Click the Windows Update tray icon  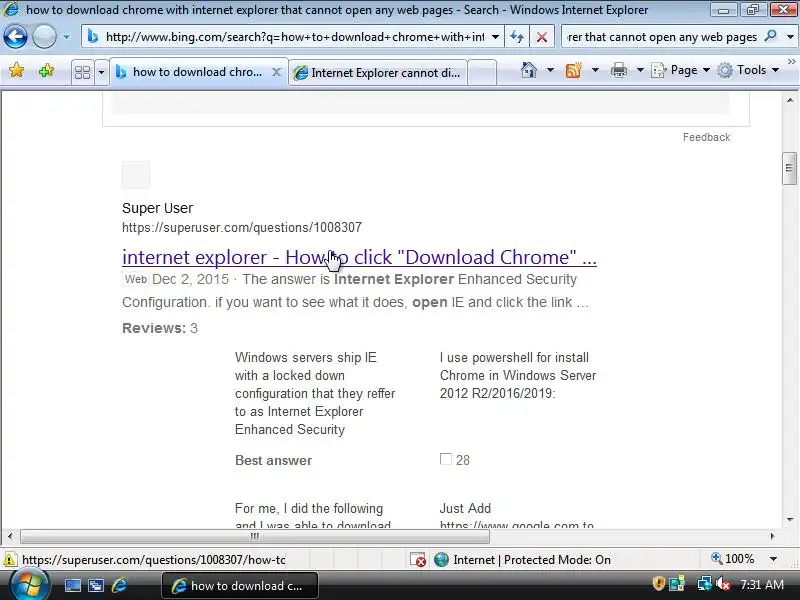click(x=677, y=584)
